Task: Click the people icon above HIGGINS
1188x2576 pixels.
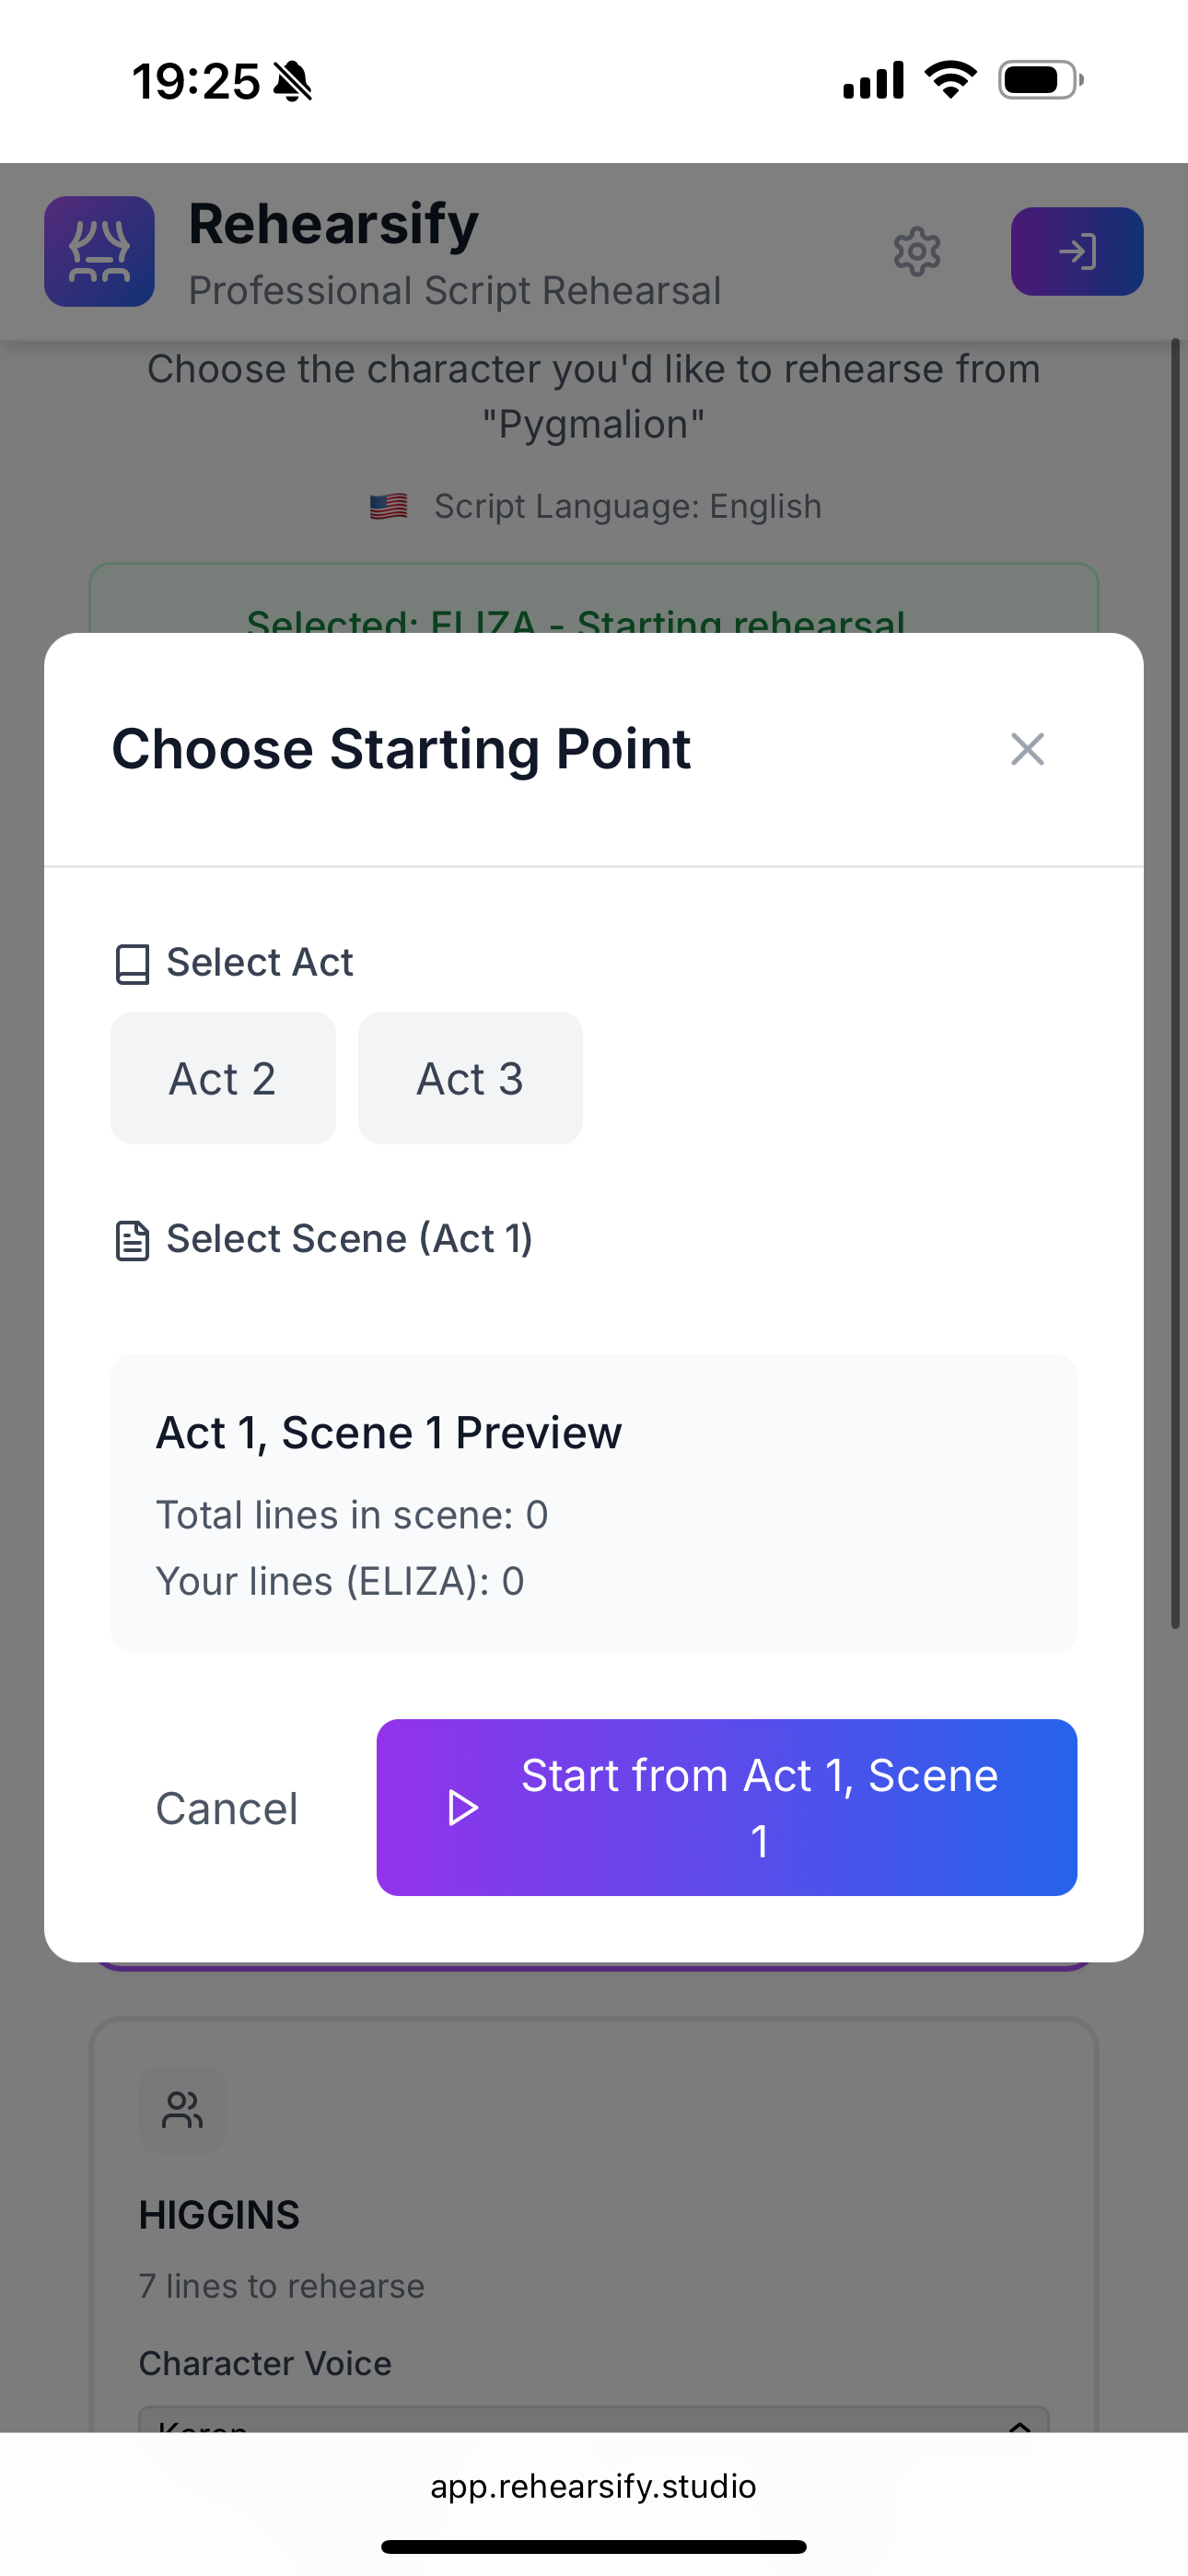Action: [x=182, y=2110]
